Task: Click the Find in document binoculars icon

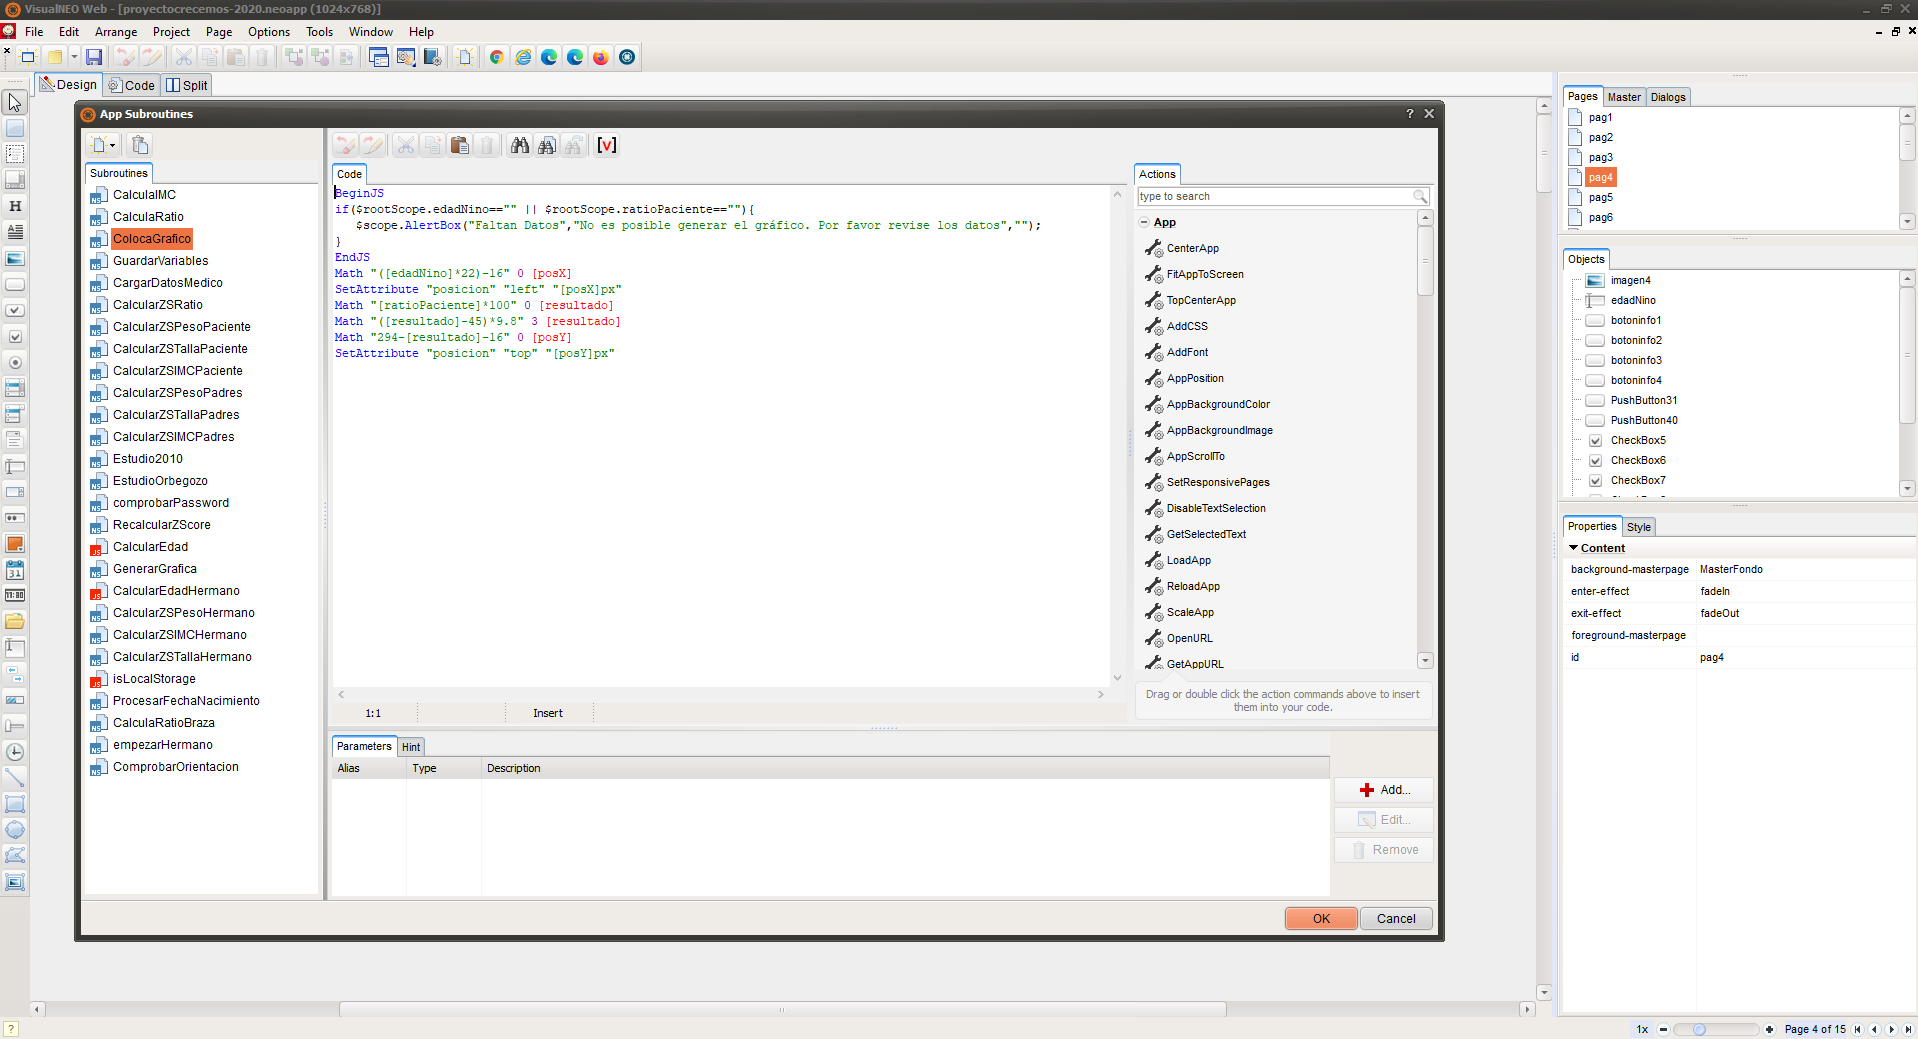Action: click(x=546, y=146)
